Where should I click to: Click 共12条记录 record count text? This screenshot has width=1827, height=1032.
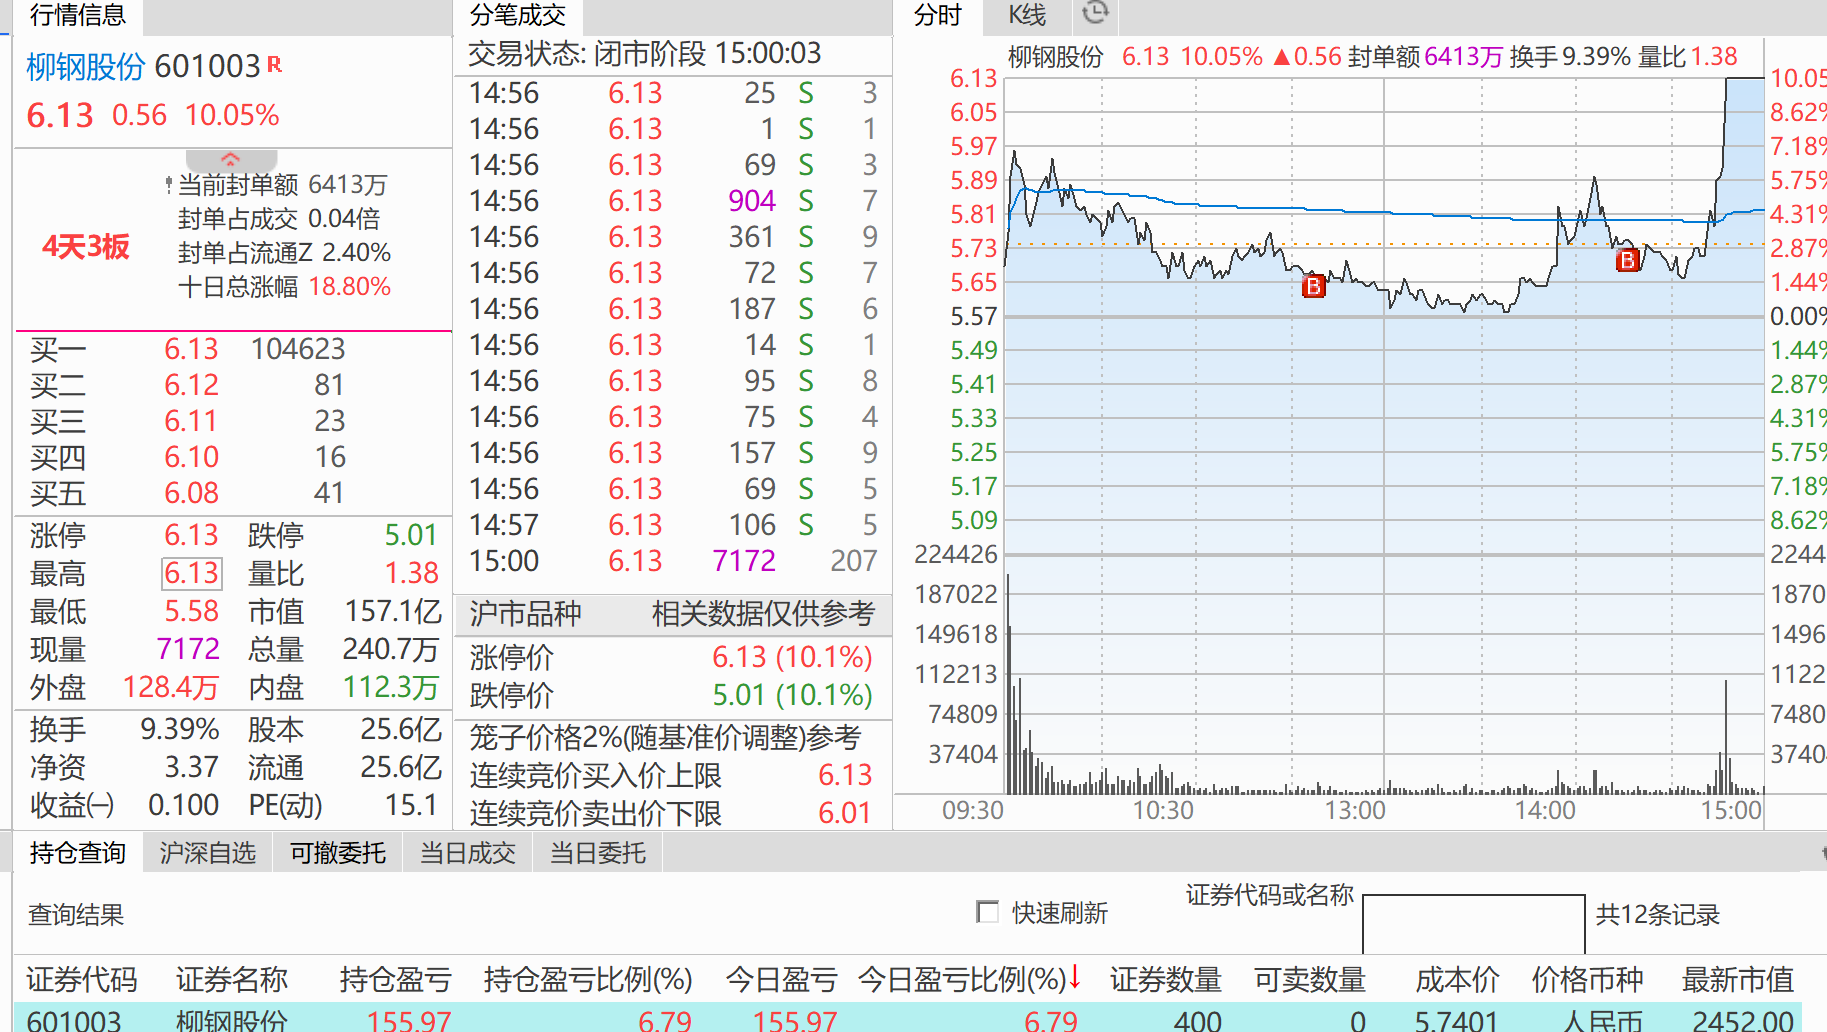pos(1658,914)
